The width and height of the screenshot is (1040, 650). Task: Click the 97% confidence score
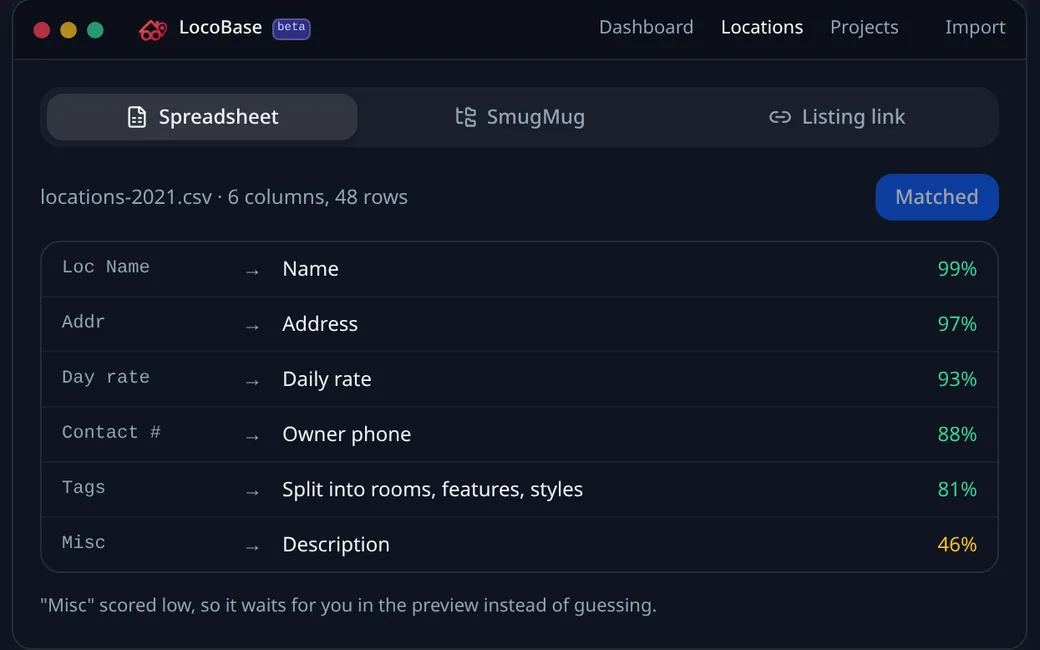(x=957, y=324)
